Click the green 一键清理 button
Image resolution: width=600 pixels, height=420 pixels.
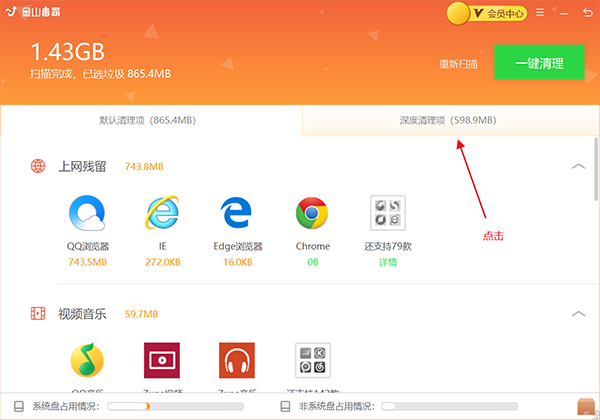[539, 62]
